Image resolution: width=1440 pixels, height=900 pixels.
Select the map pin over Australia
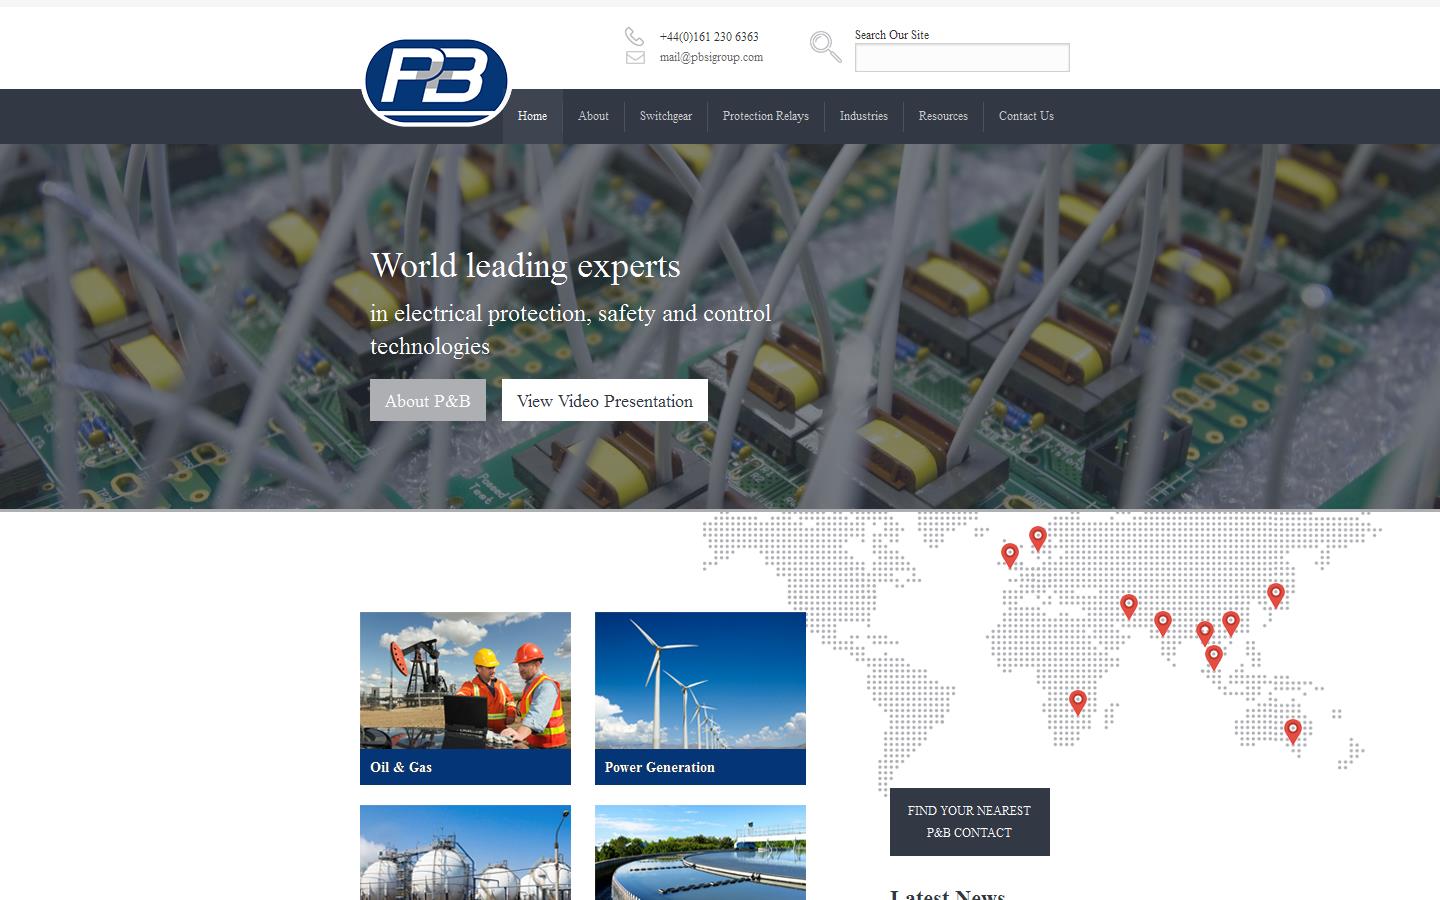(x=1292, y=730)
